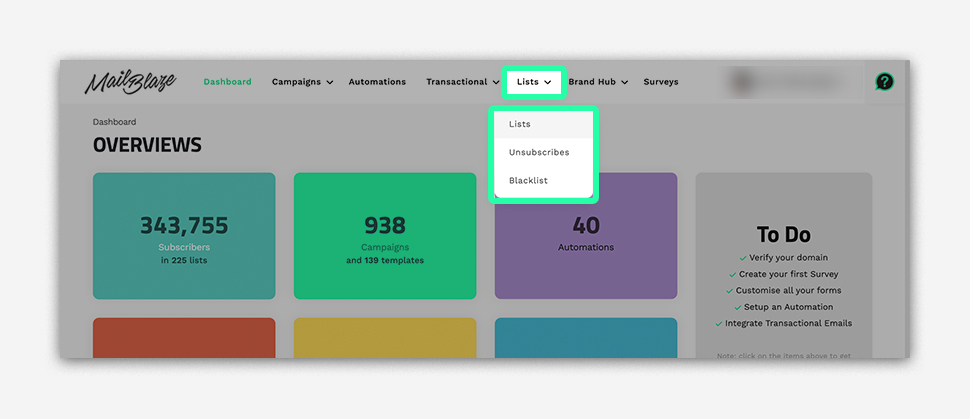
Task: Expand the Campaigns dropdown menu
Action: pos(302,82)
